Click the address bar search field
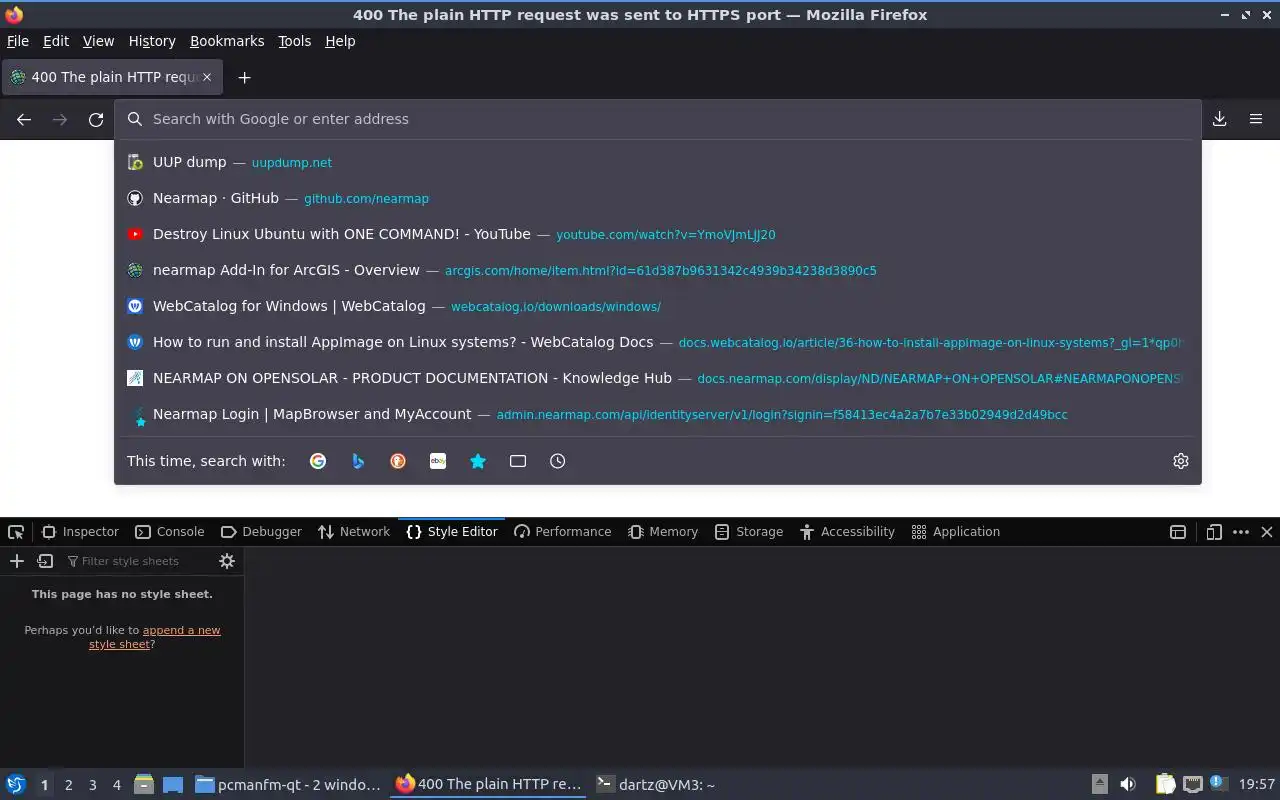1280x800 pixels. tap(658, 119)
